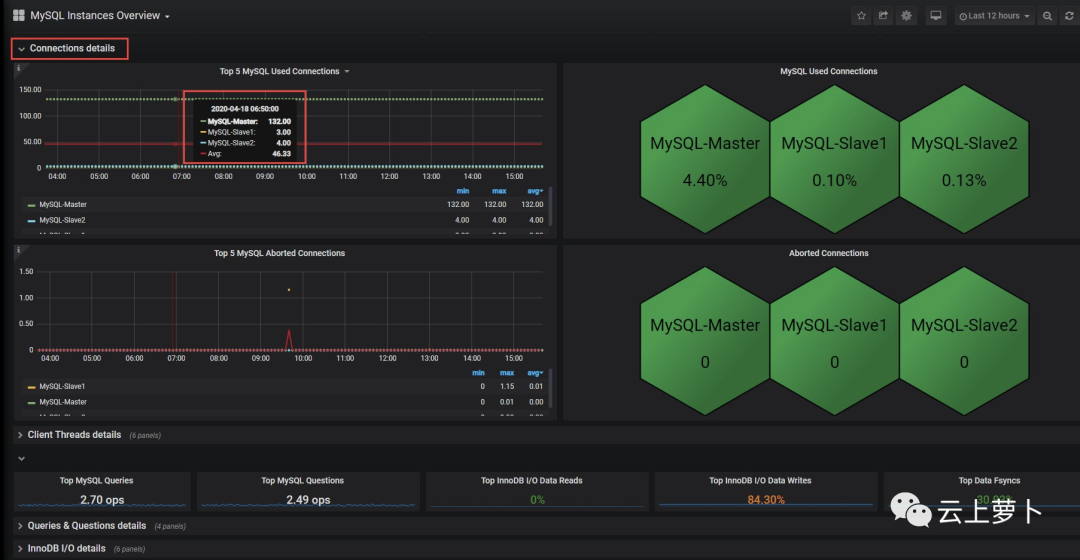Screen dimensions: 1080x560
Task: Open Top 5 MySQL Used Connections panel menu
Action: click(x=284, y=71)
